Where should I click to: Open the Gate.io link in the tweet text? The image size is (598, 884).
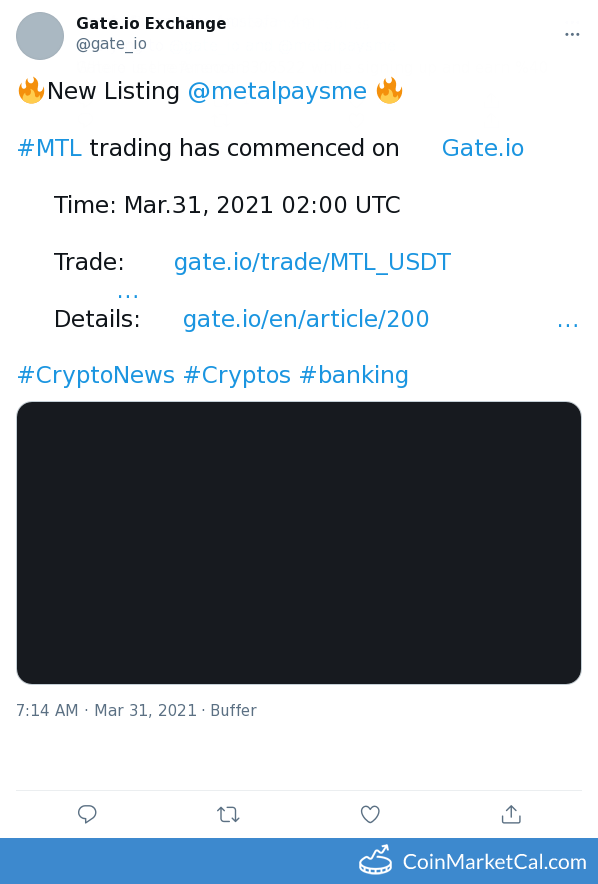point(482,148)
